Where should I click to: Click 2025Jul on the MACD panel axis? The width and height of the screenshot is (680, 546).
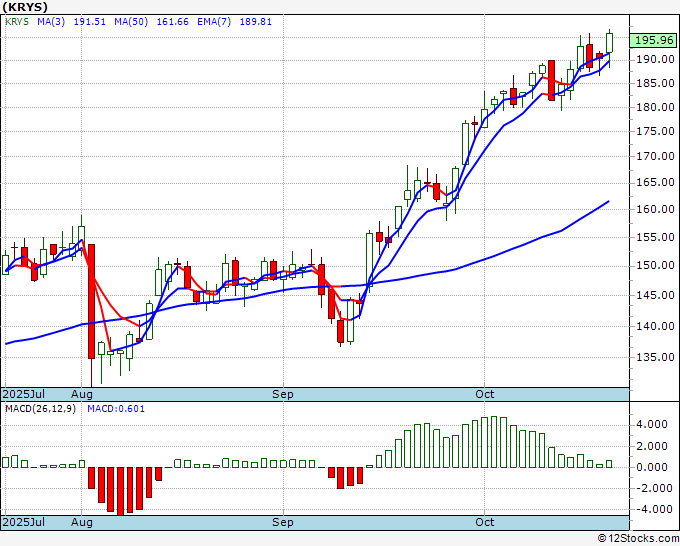(24, 522)
